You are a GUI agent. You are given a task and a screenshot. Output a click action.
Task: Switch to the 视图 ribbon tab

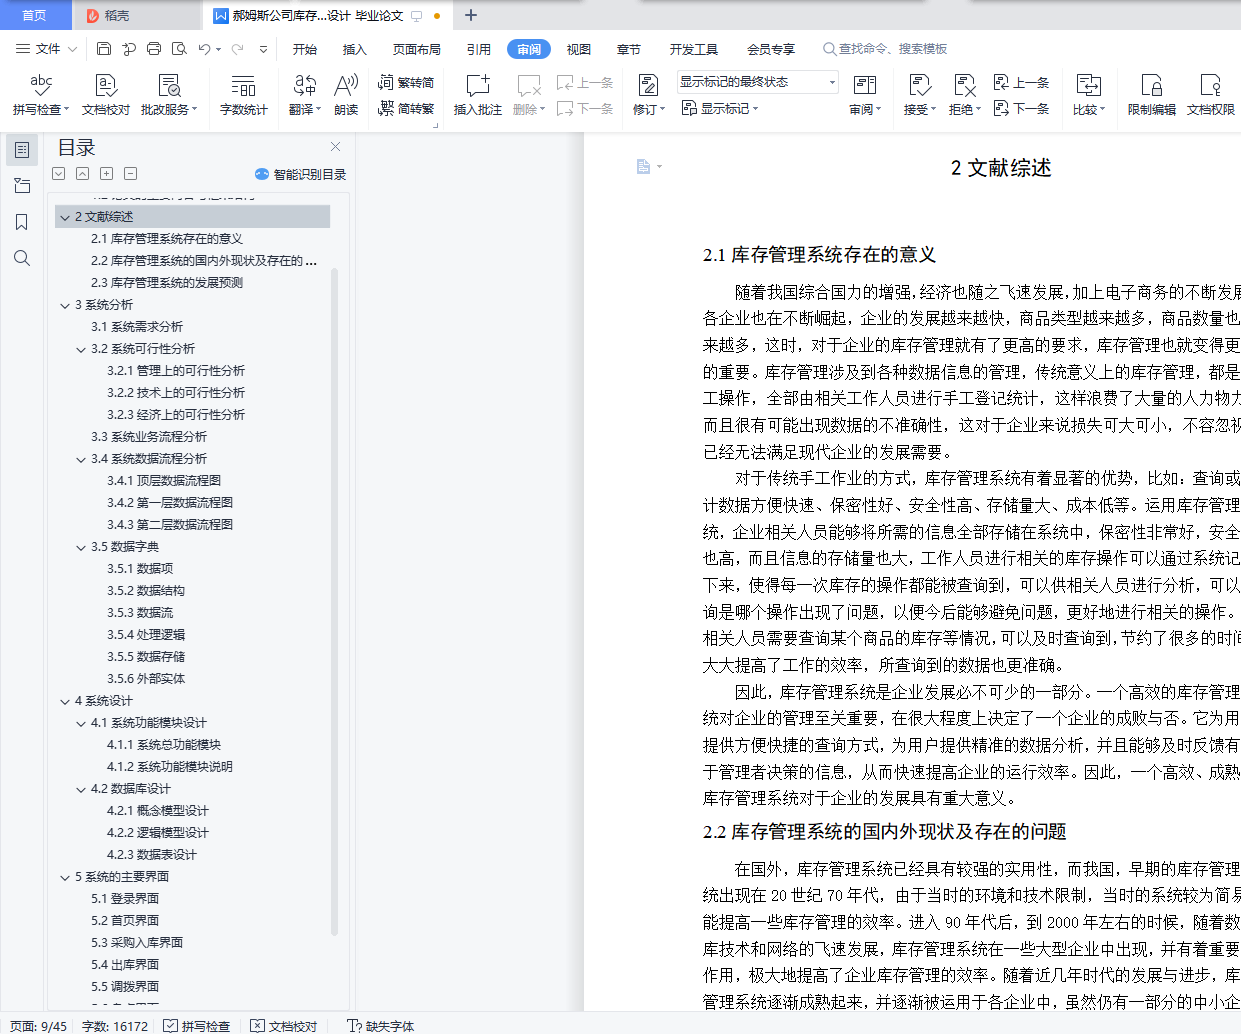click(579, 49)
